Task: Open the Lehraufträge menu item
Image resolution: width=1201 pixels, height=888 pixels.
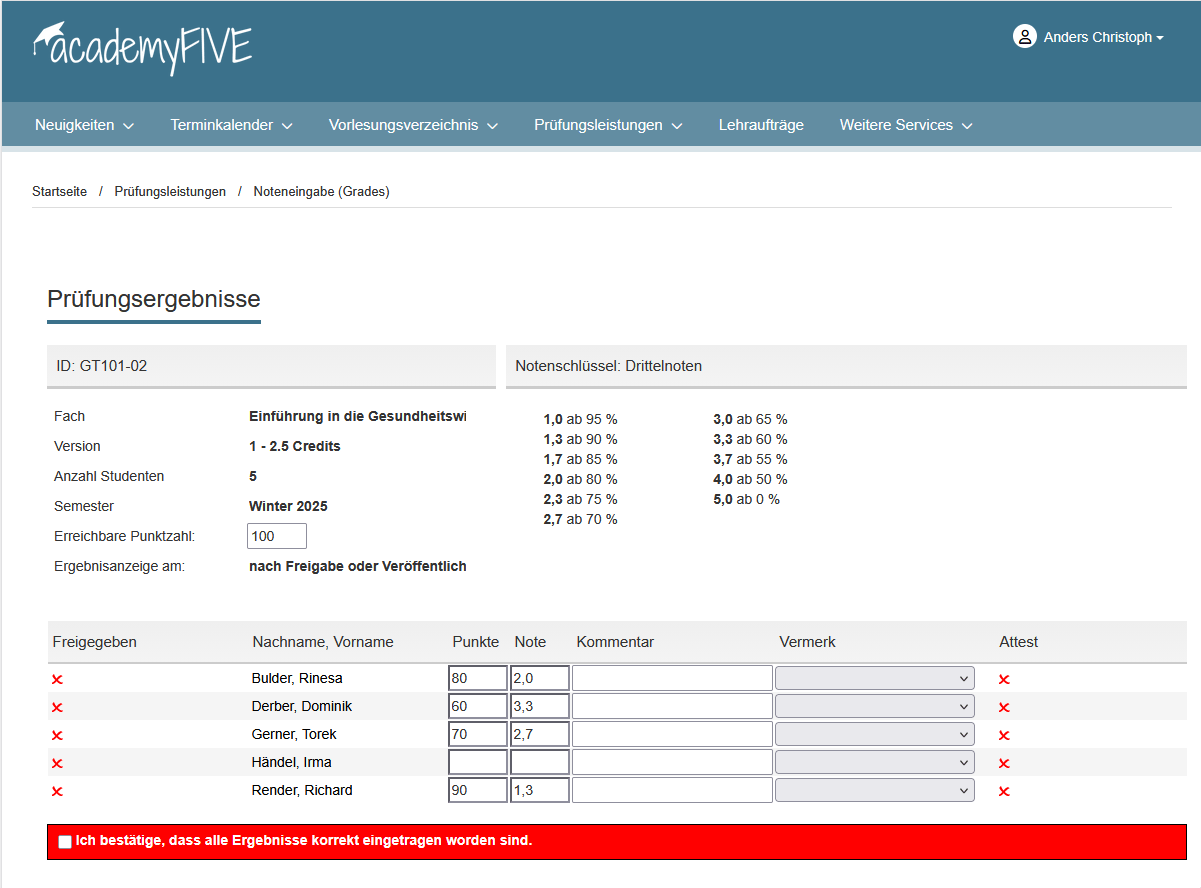Action: click(x=761, y=125)
